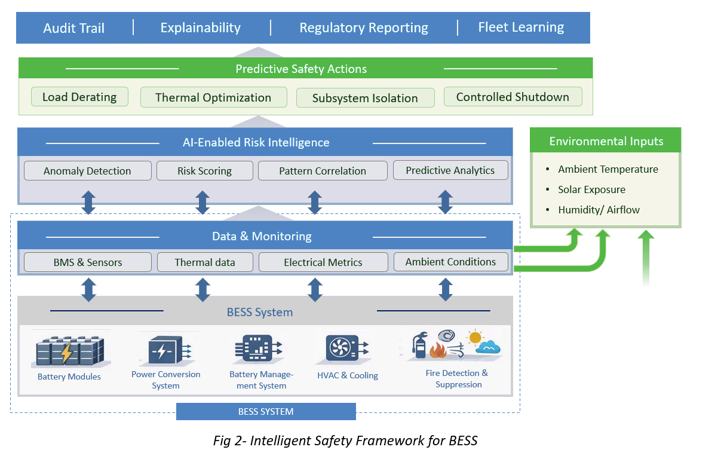Click the blue BESS SYSTEM label bar
The width and height of the screenshot is (721, 465).
266,411
